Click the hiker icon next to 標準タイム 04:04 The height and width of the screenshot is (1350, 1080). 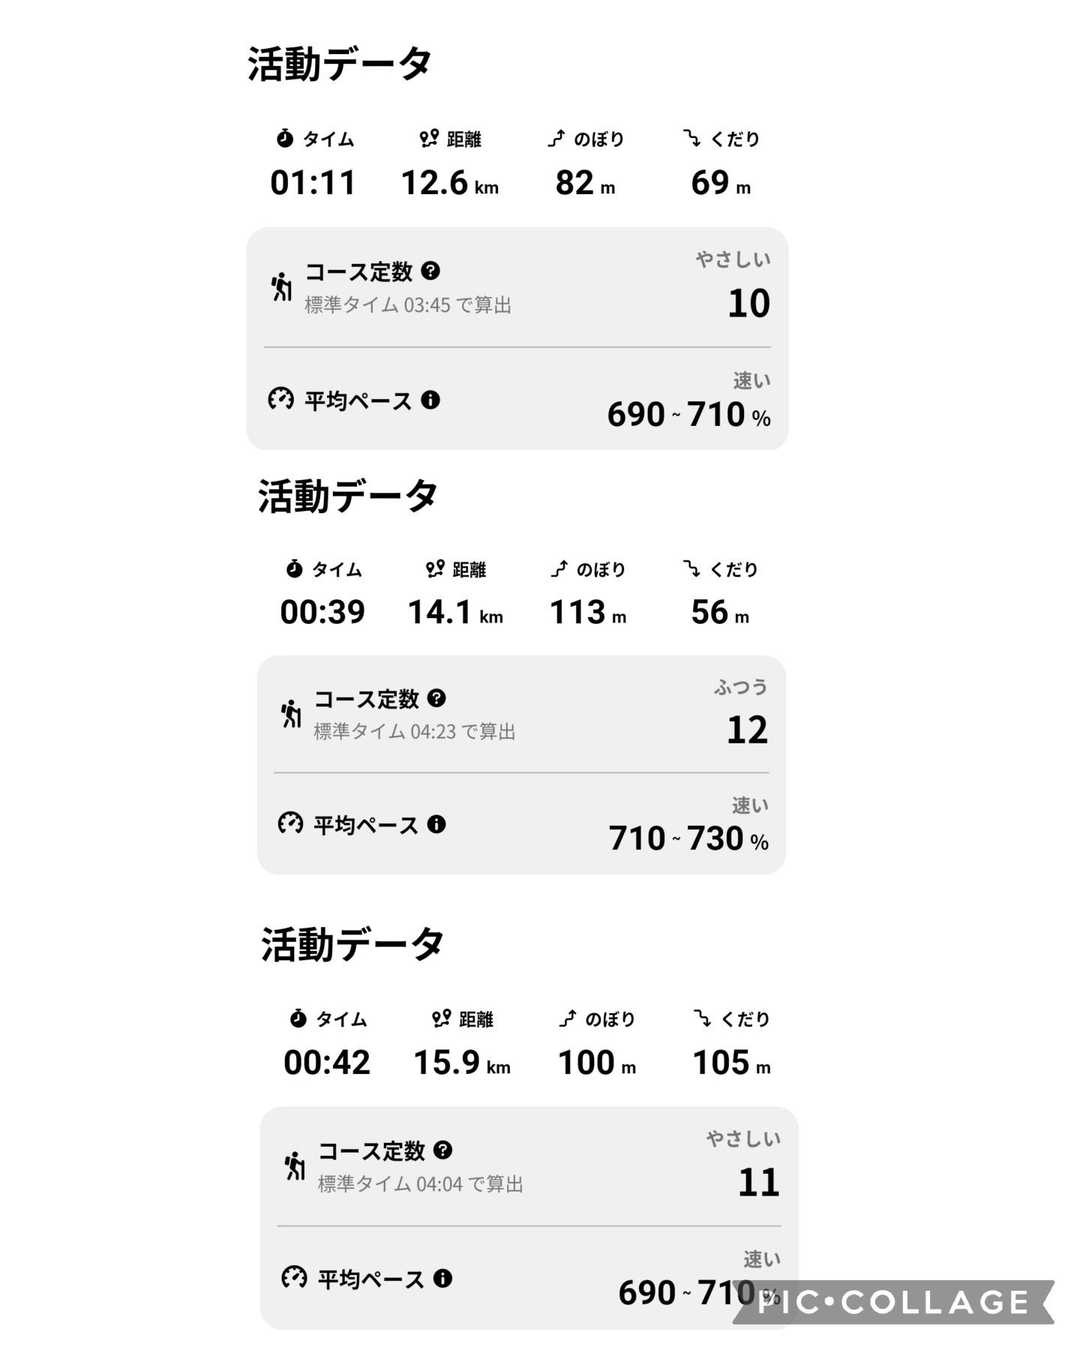pyautogui.click(x=295, y=1166)
